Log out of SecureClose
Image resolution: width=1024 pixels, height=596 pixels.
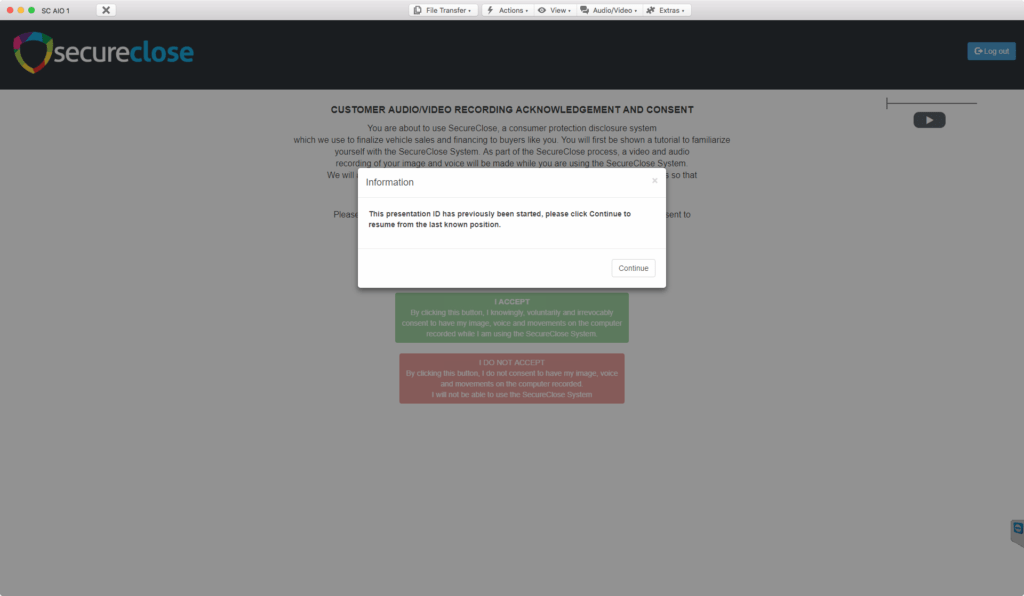click(x=991, y=51)
